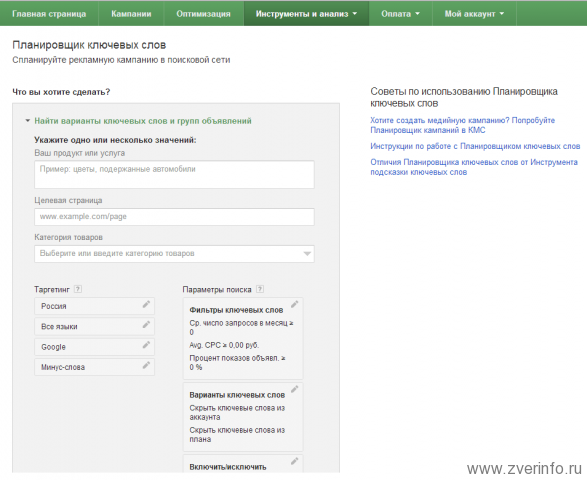Screen dimensions: 587x480
Task: Go to Главная страница tab
Action: [x=49, y=14]
